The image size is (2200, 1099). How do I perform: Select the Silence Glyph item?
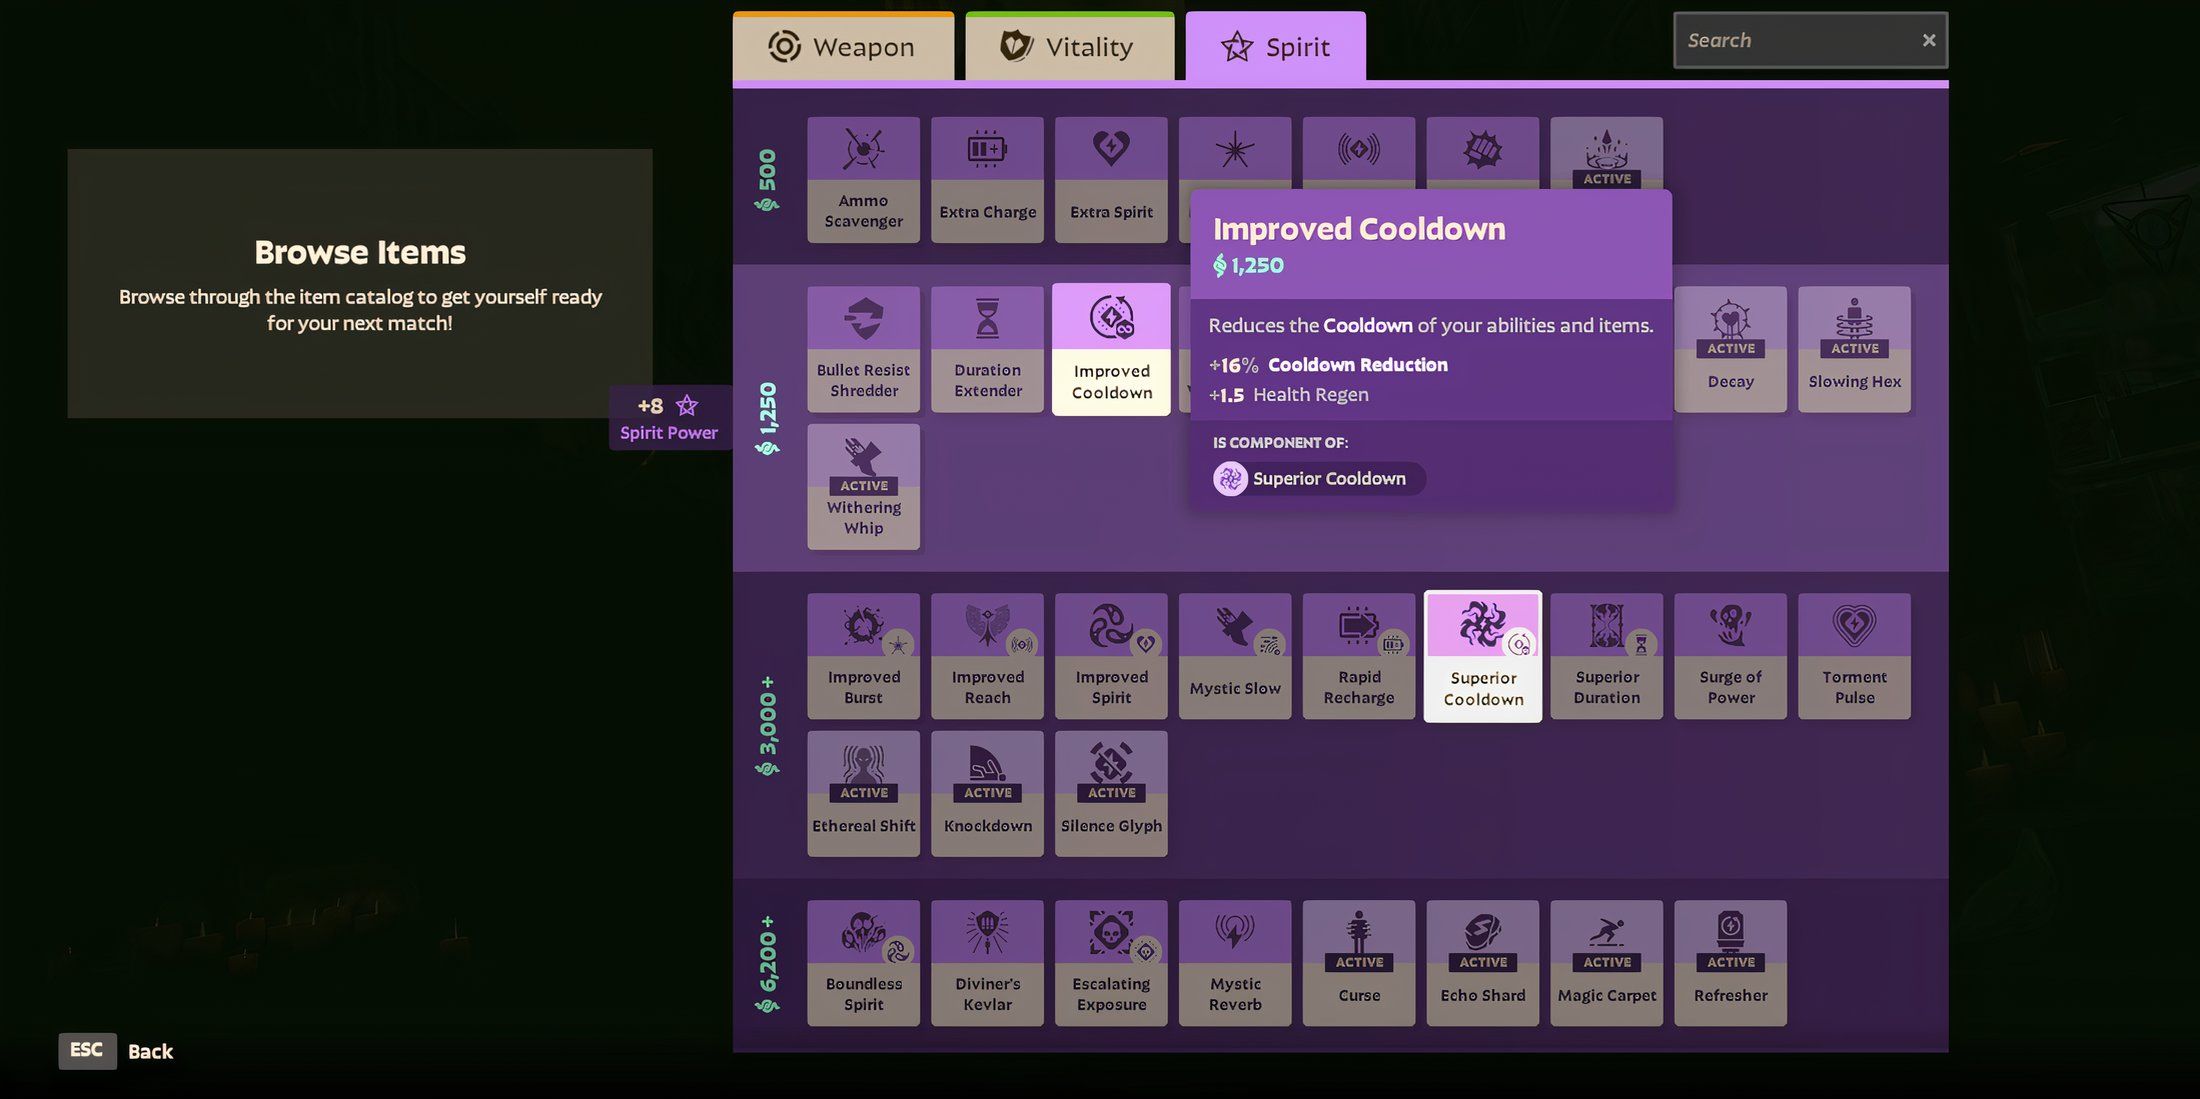1111,794
